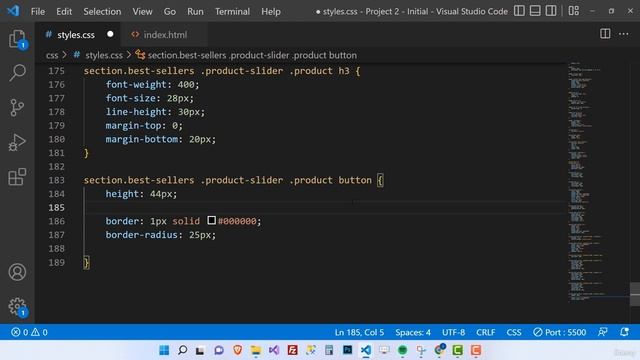Viewport: 640px width, 360px height.
Task: Open the Chat taskbar icon
Action: click(219, 350)
